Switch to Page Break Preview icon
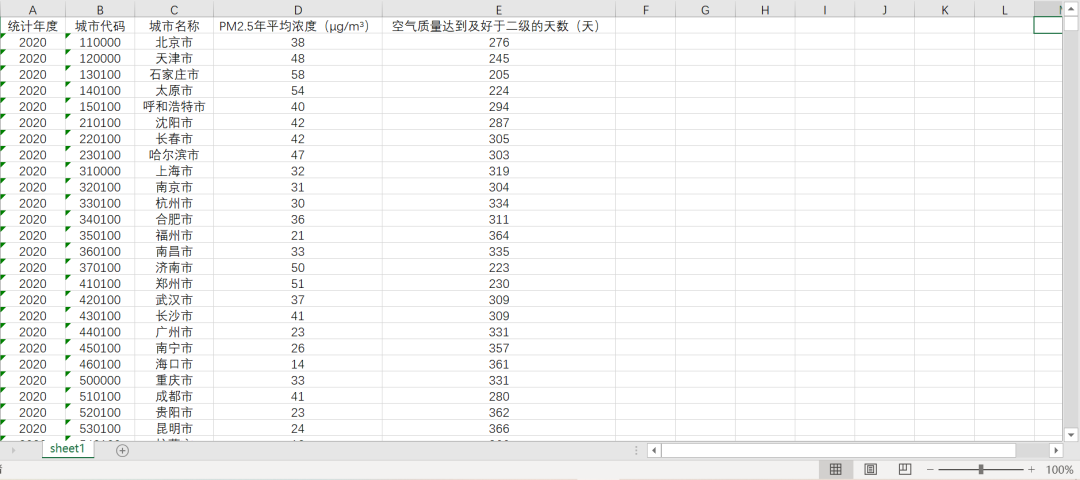Screen dimensions: 1080x480 (906, 469)
